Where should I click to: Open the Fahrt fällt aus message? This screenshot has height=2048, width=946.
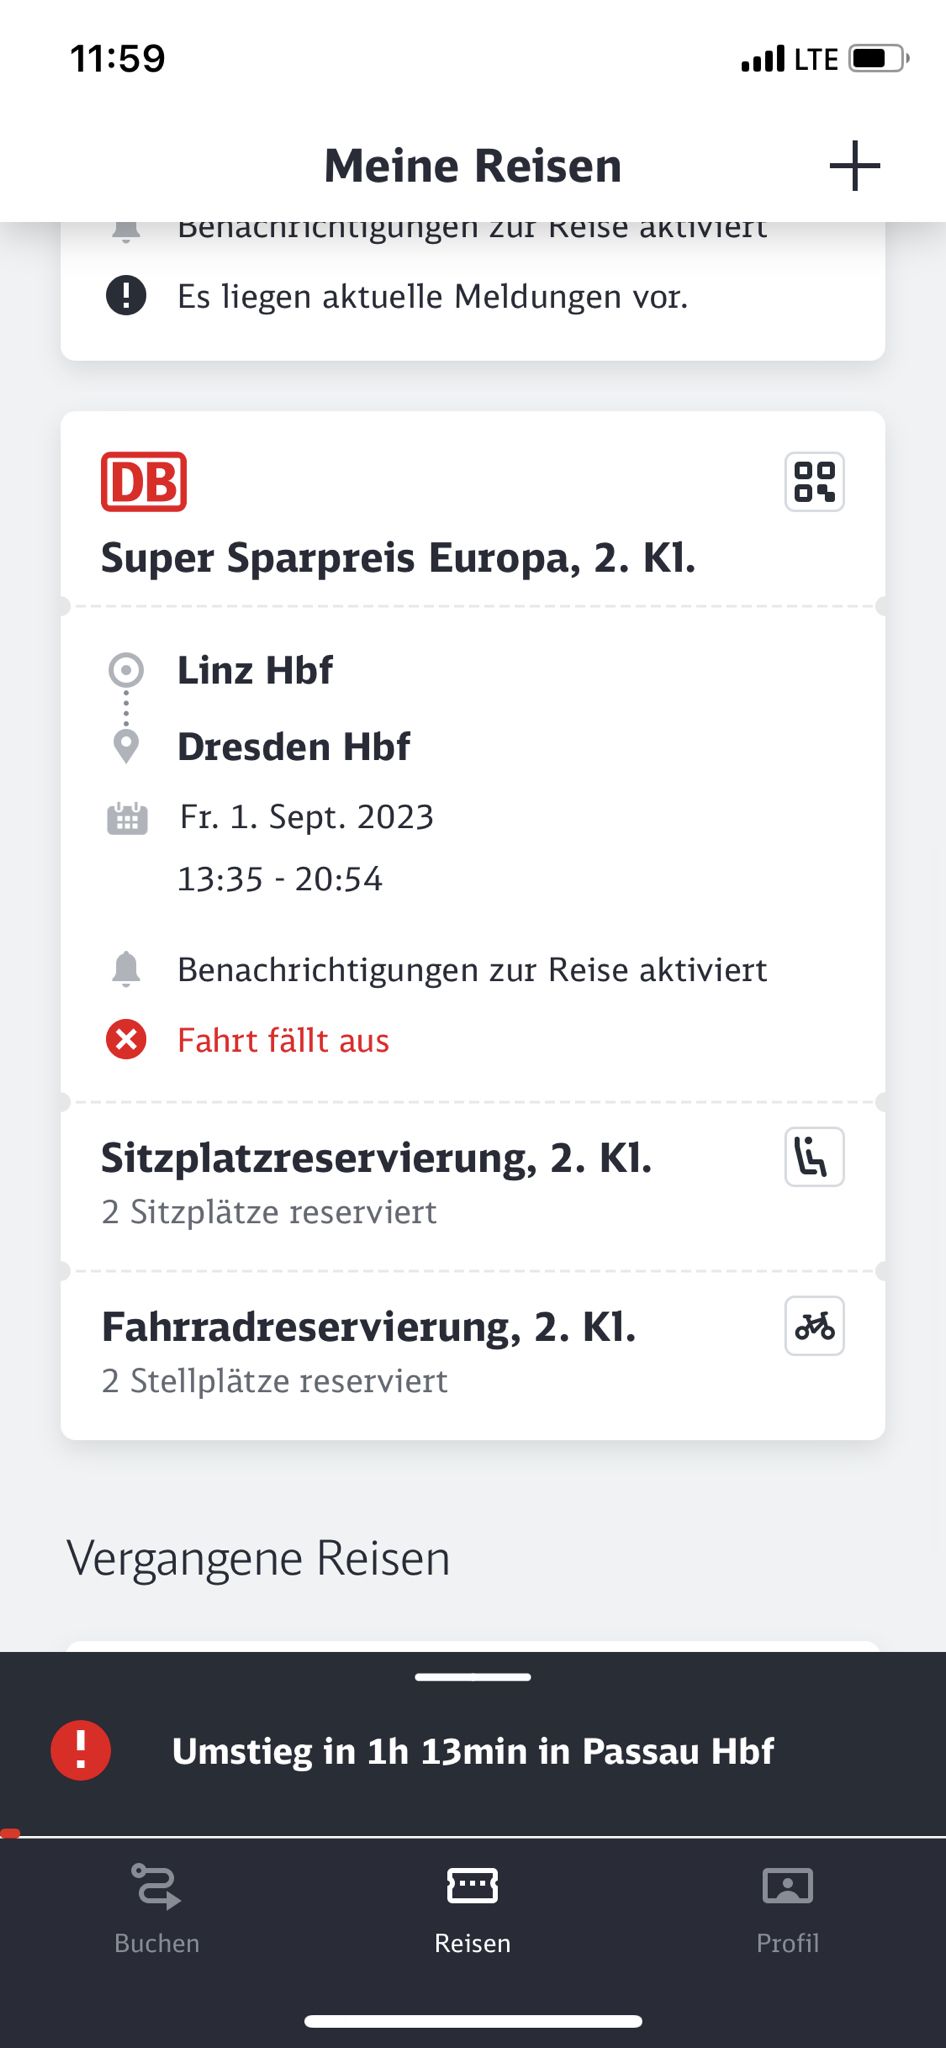point(283,1041)
